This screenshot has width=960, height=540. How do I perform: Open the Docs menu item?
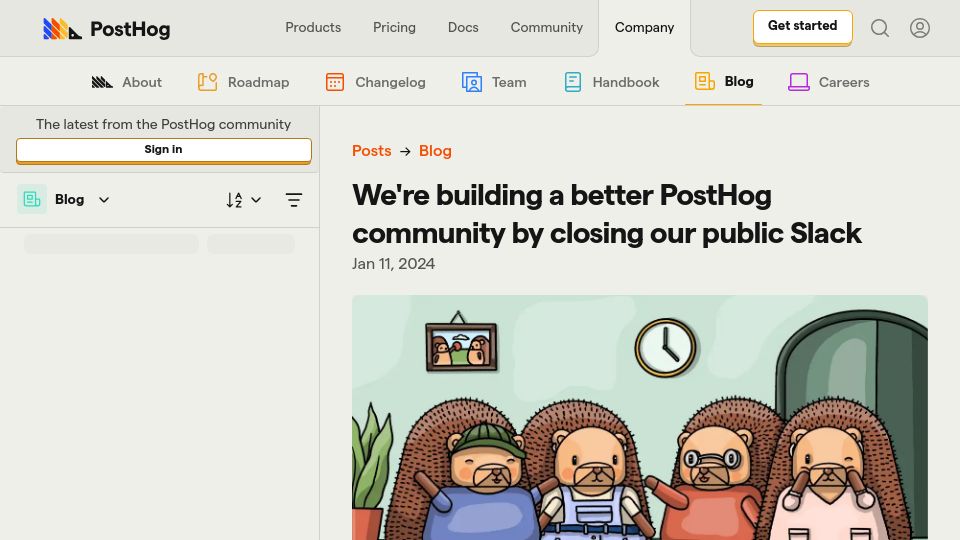tap(463, 28)
